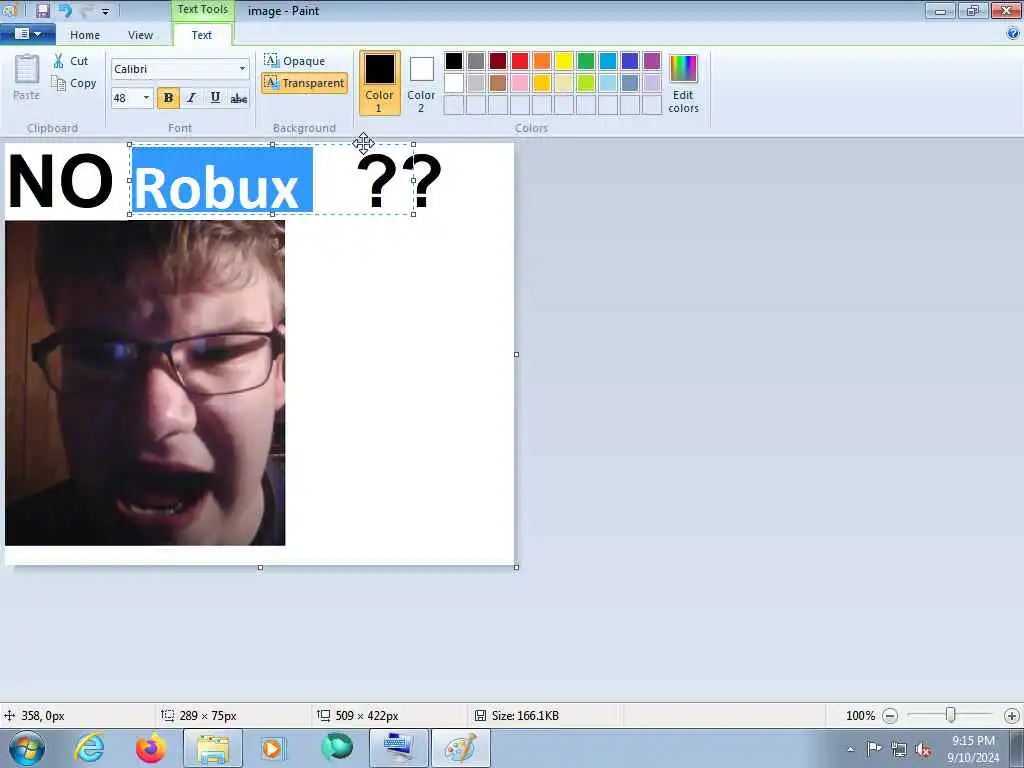The width and height of the screenshot is (1024, 768).
Task: Launch Internet Explorer from taskbar
Action: click(89, 748)
